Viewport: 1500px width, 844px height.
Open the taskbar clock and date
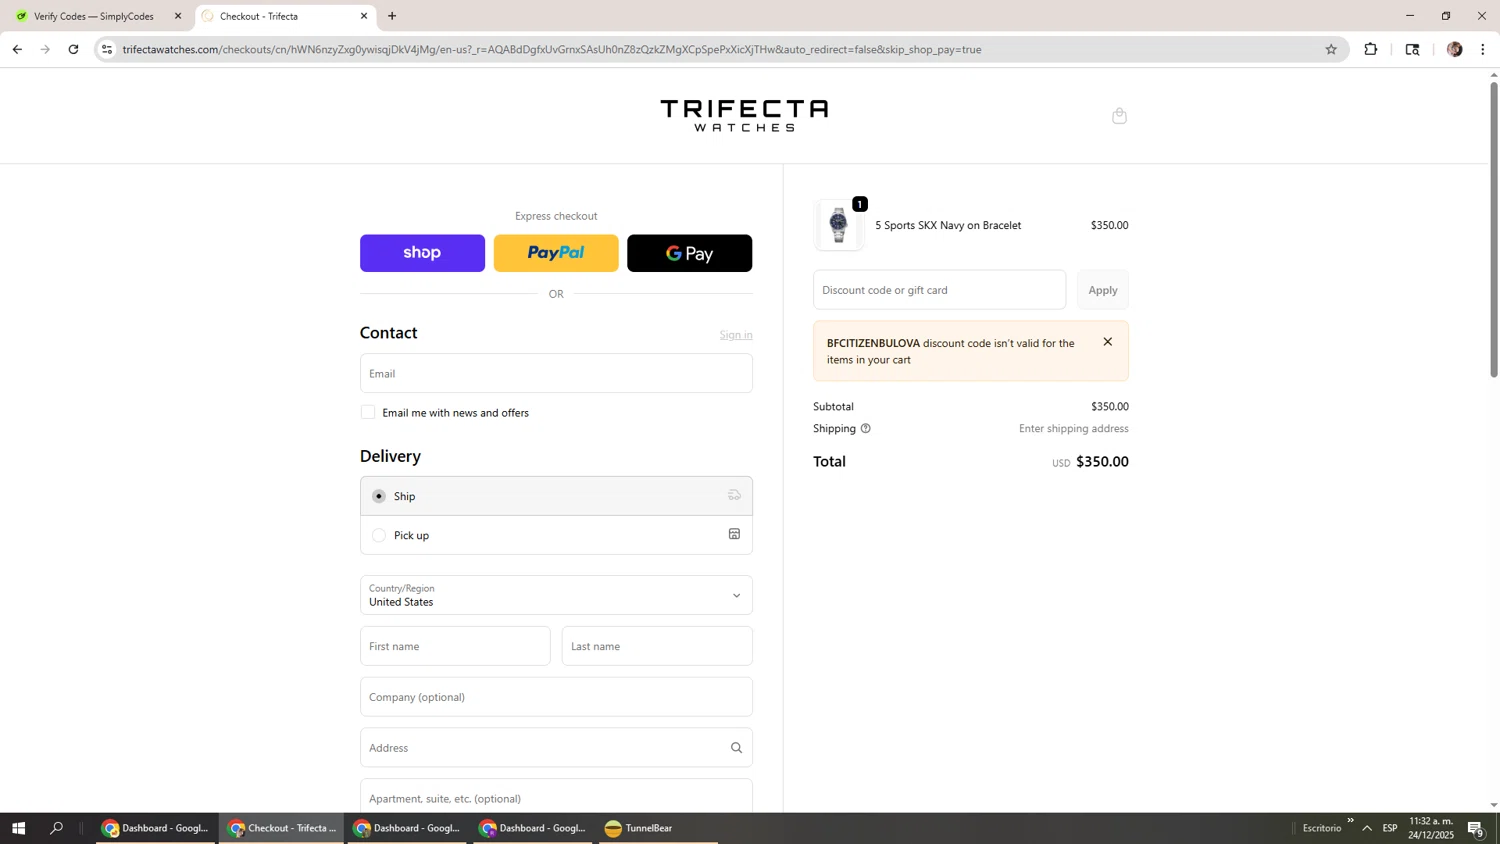click(1431, 828)
